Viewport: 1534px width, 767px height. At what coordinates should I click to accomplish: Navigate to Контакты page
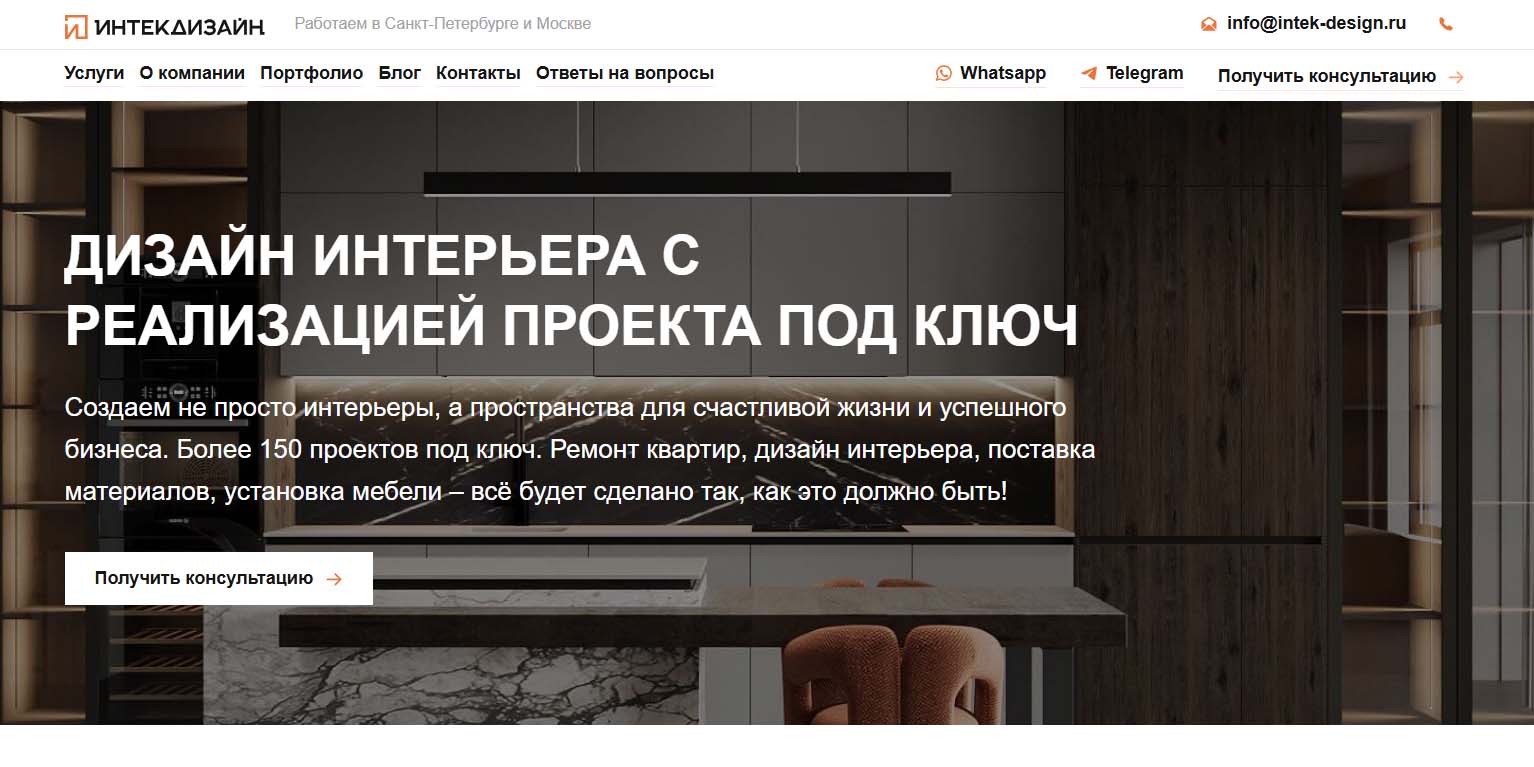click(x=478, y=73)
